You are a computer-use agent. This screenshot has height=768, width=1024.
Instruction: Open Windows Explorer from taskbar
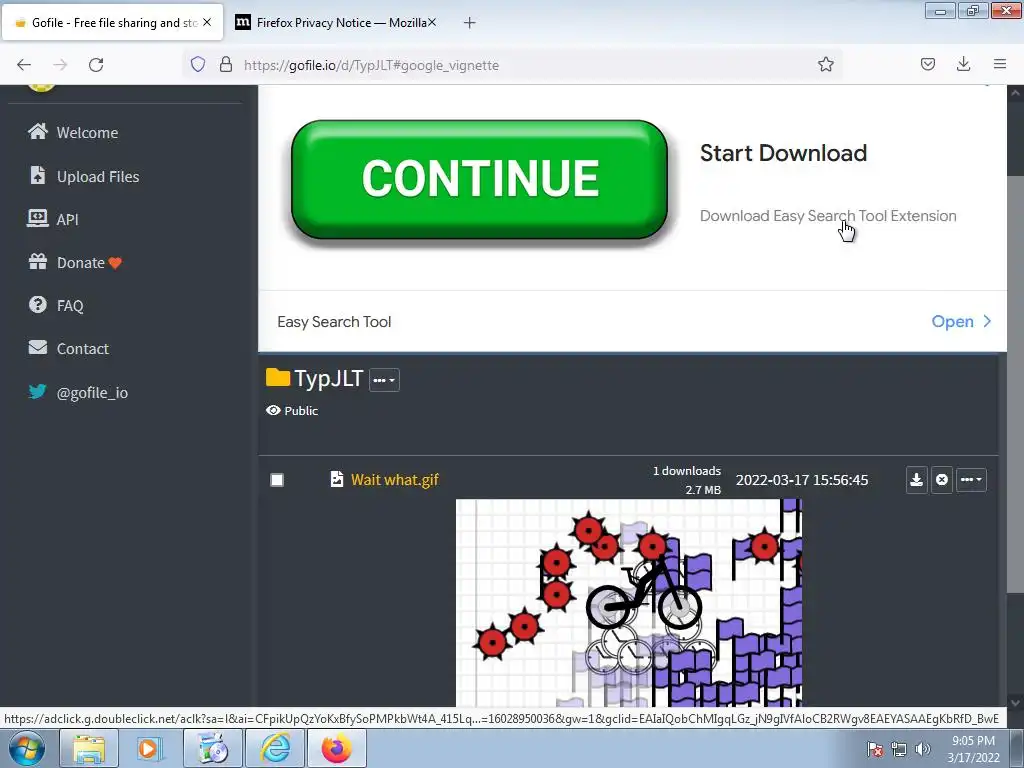tap(89, 748)
